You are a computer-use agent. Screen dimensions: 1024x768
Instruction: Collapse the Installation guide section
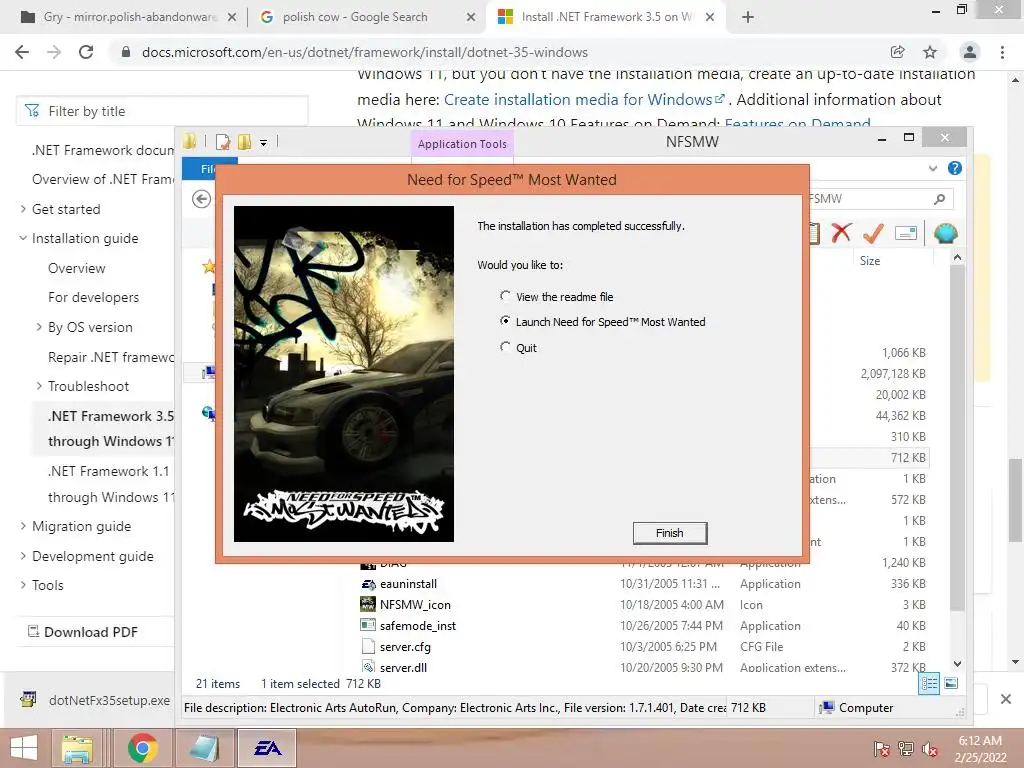(x=24, y=238)
